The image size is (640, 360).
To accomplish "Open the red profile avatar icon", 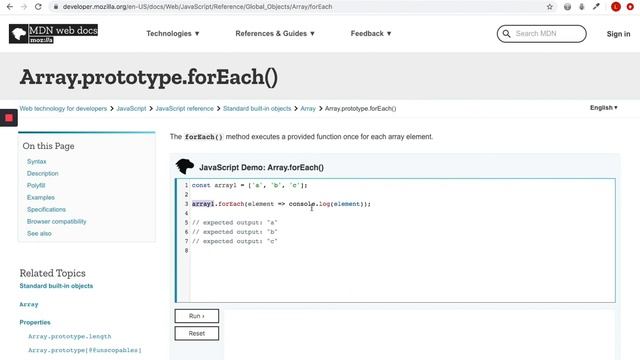I will pyautogui.click(x=616, y=7).
